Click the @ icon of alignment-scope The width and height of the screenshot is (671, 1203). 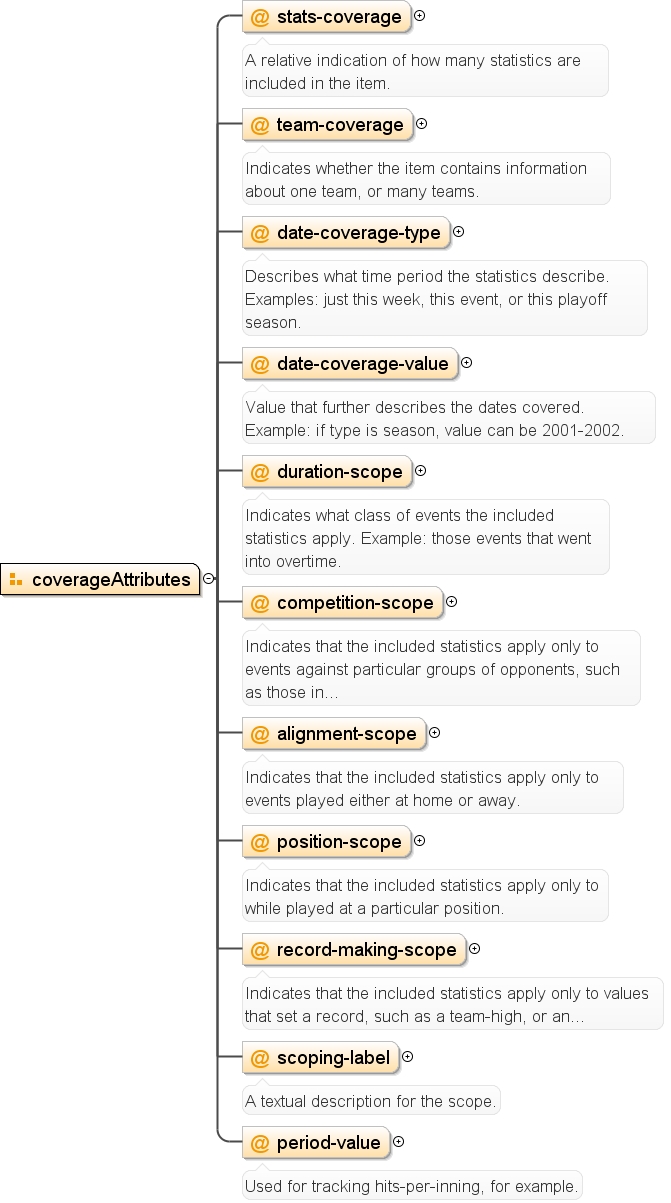click(x=260, y=734)
